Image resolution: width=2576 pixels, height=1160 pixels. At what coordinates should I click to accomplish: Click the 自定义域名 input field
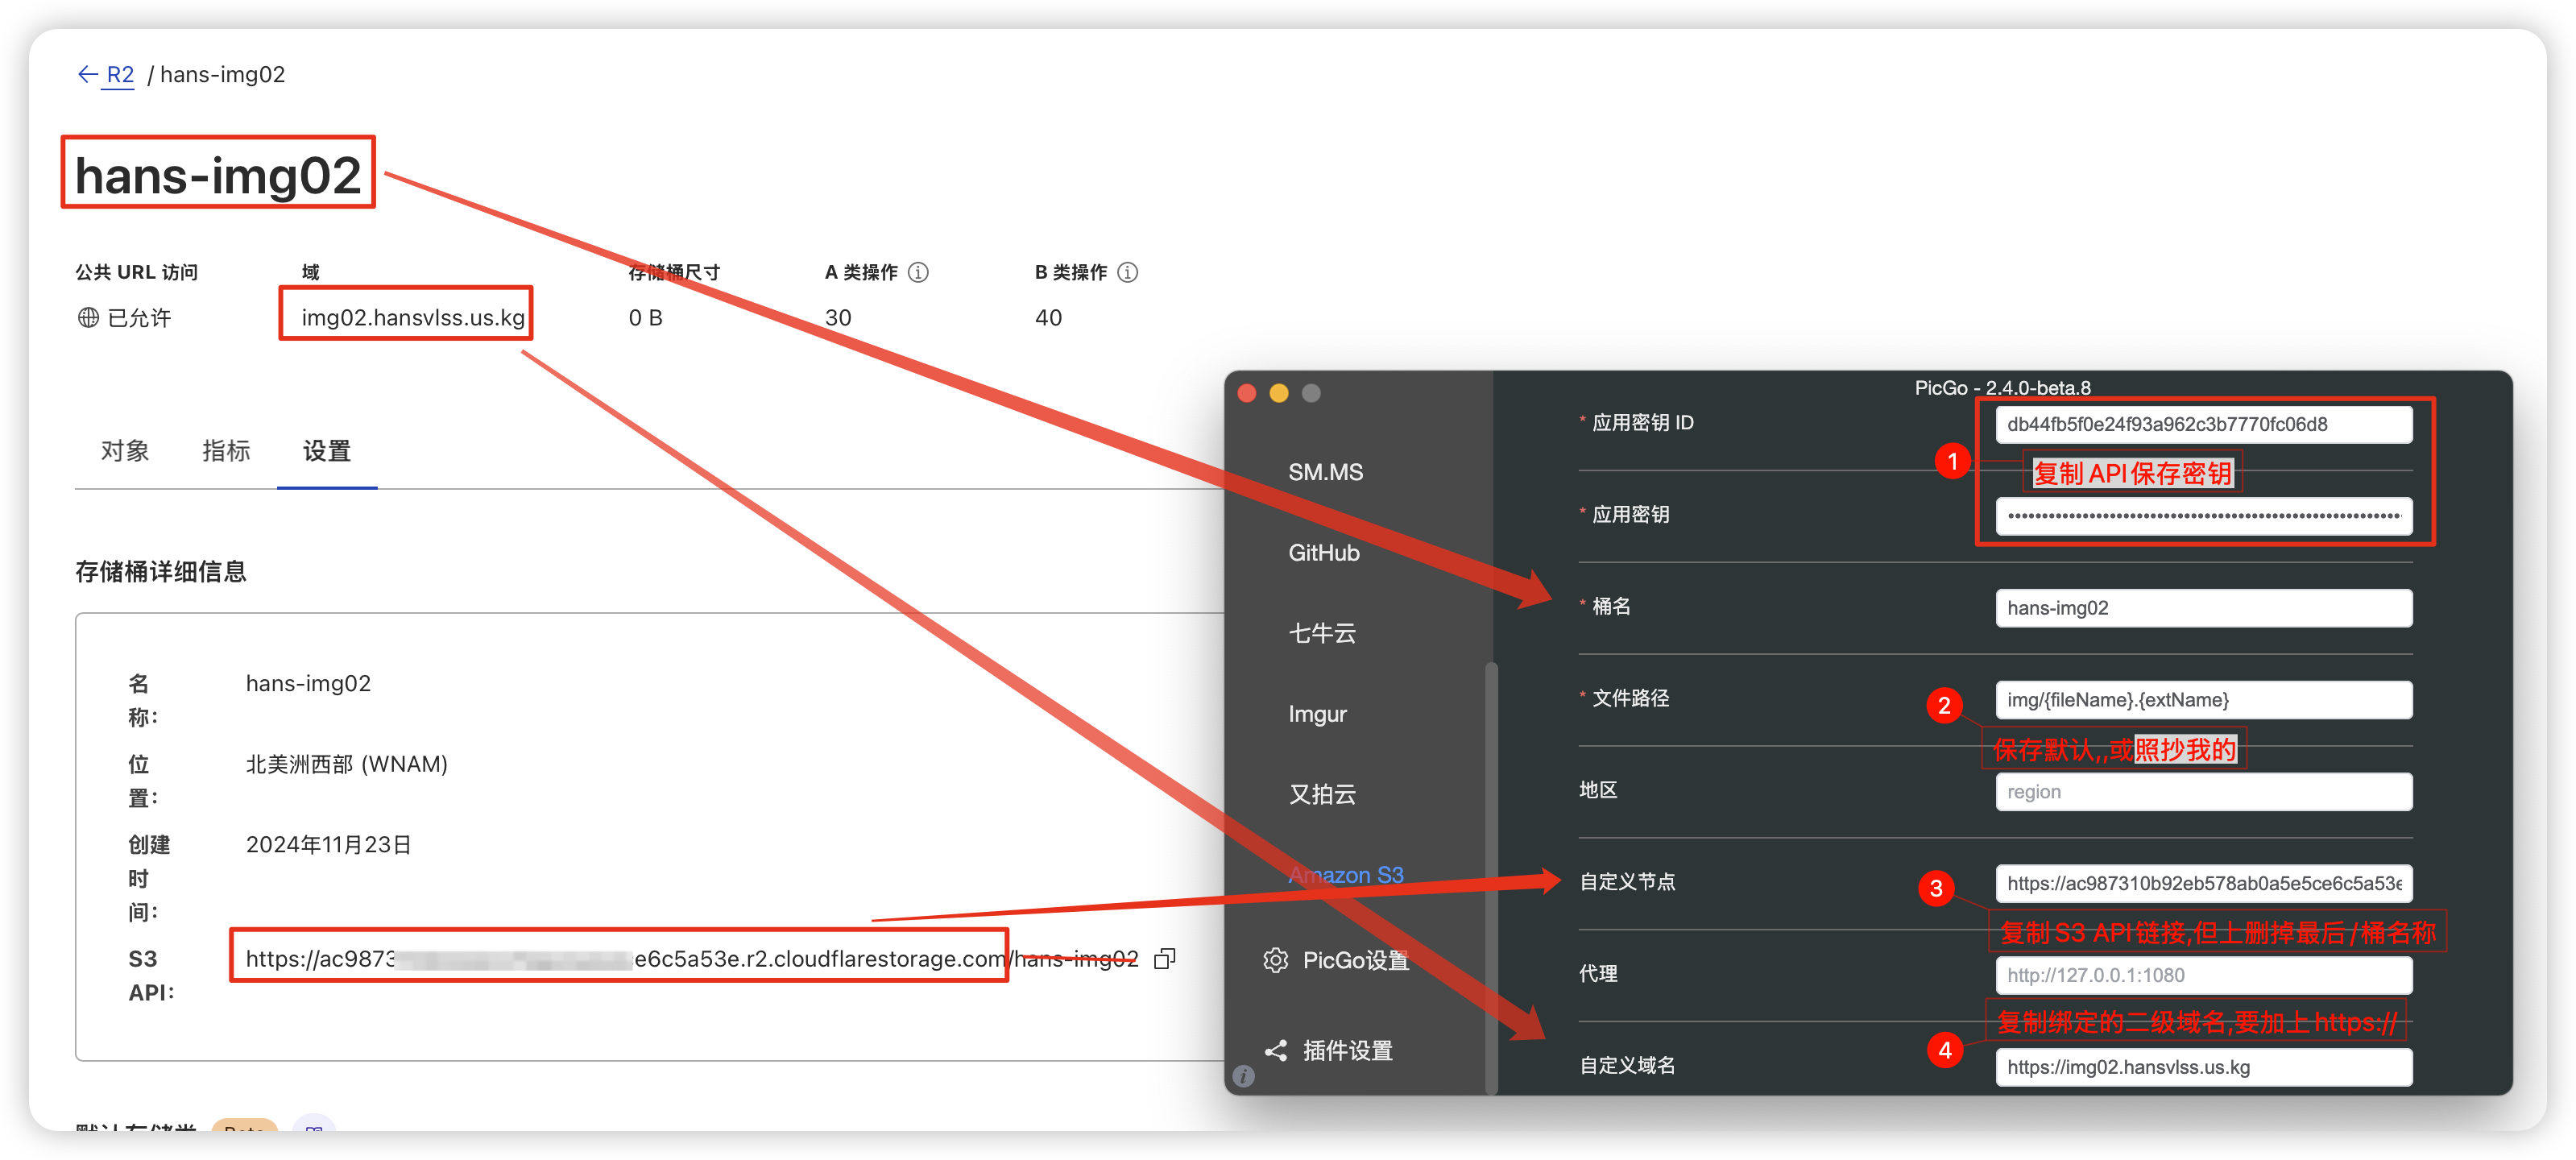[2203, 1067]
